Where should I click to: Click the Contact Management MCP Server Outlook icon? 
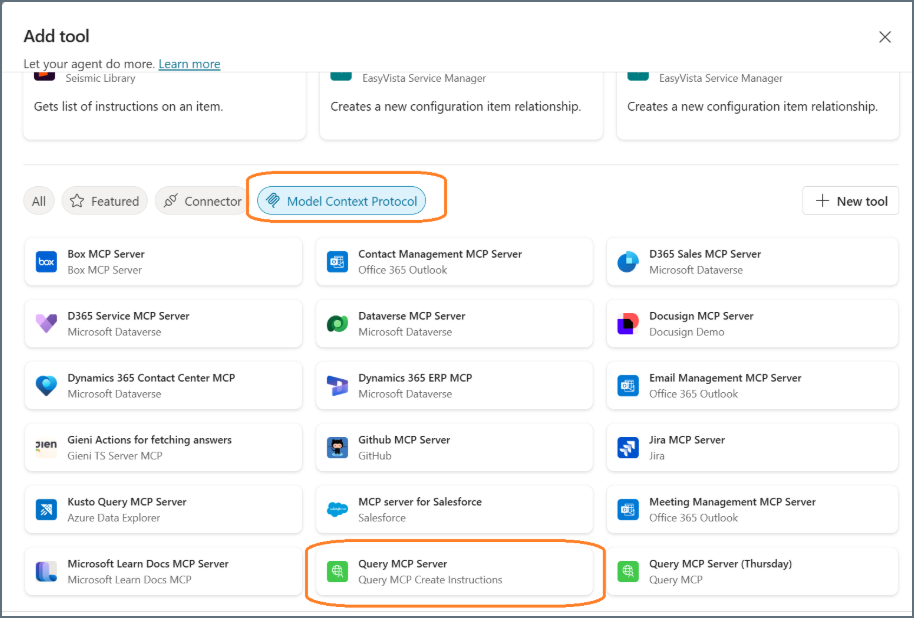click(x=338, y=262)
